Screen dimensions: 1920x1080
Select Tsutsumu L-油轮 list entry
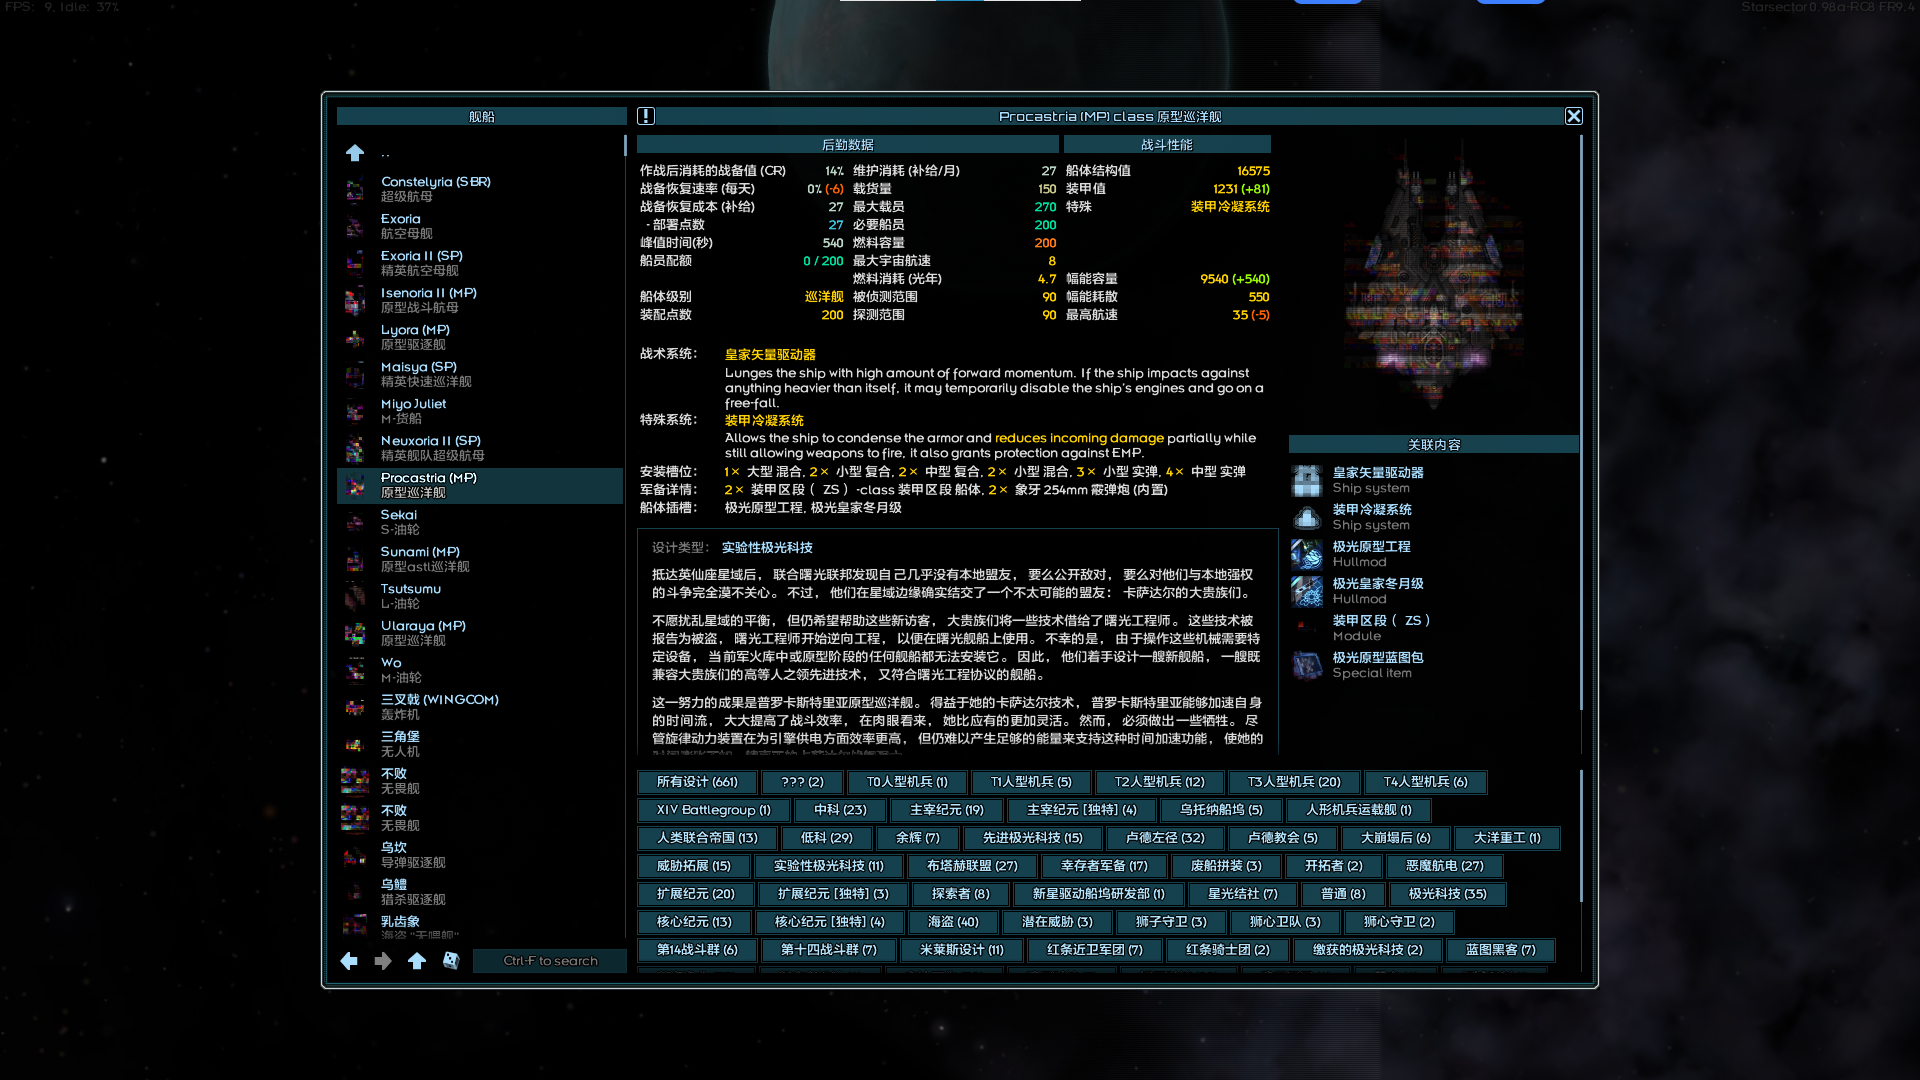480,597
